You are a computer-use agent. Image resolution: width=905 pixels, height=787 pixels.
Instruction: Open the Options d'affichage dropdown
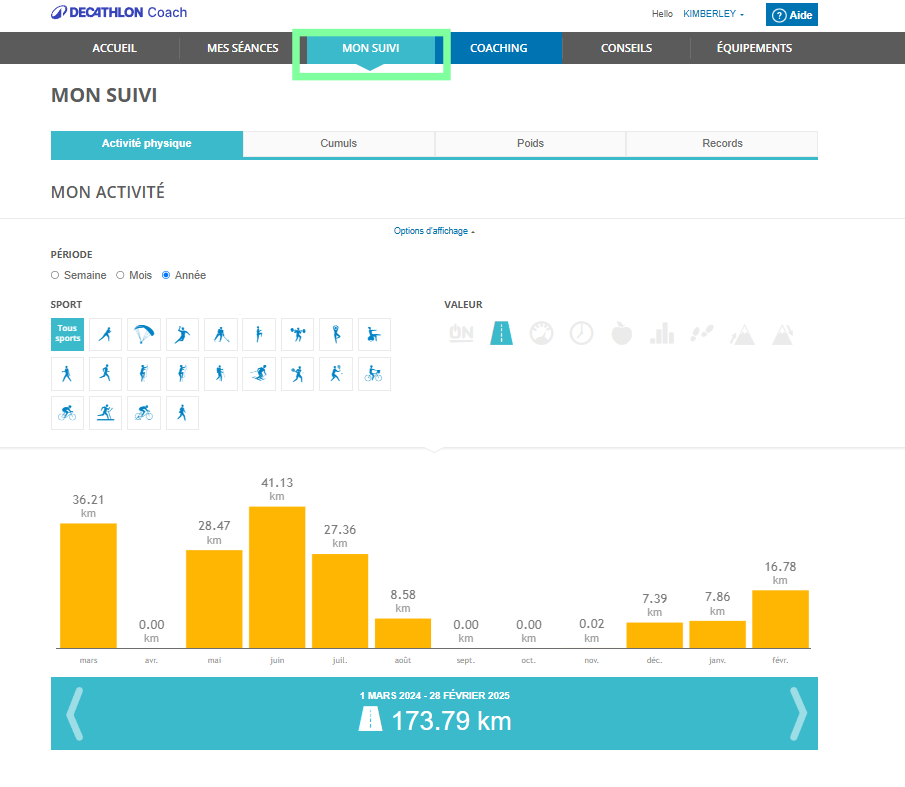(433, 231)
